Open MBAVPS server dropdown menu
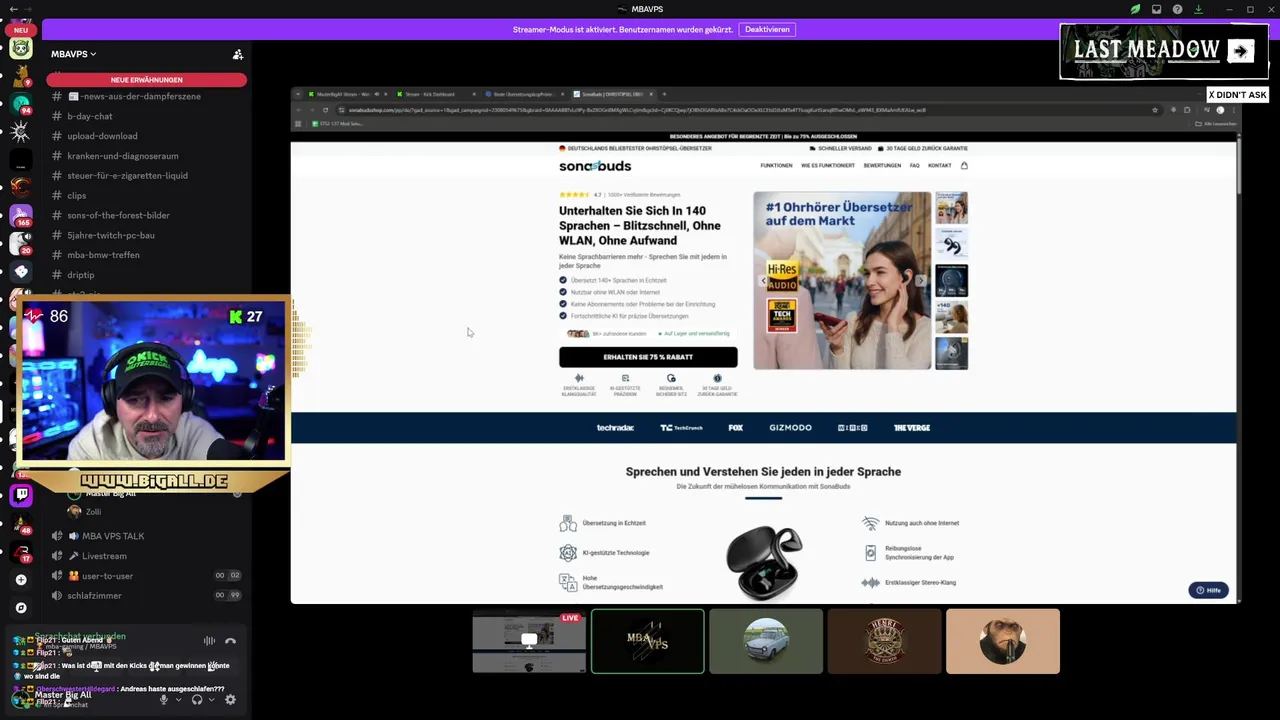Viewport: 1280px width, 720px height. coord(74,54)
